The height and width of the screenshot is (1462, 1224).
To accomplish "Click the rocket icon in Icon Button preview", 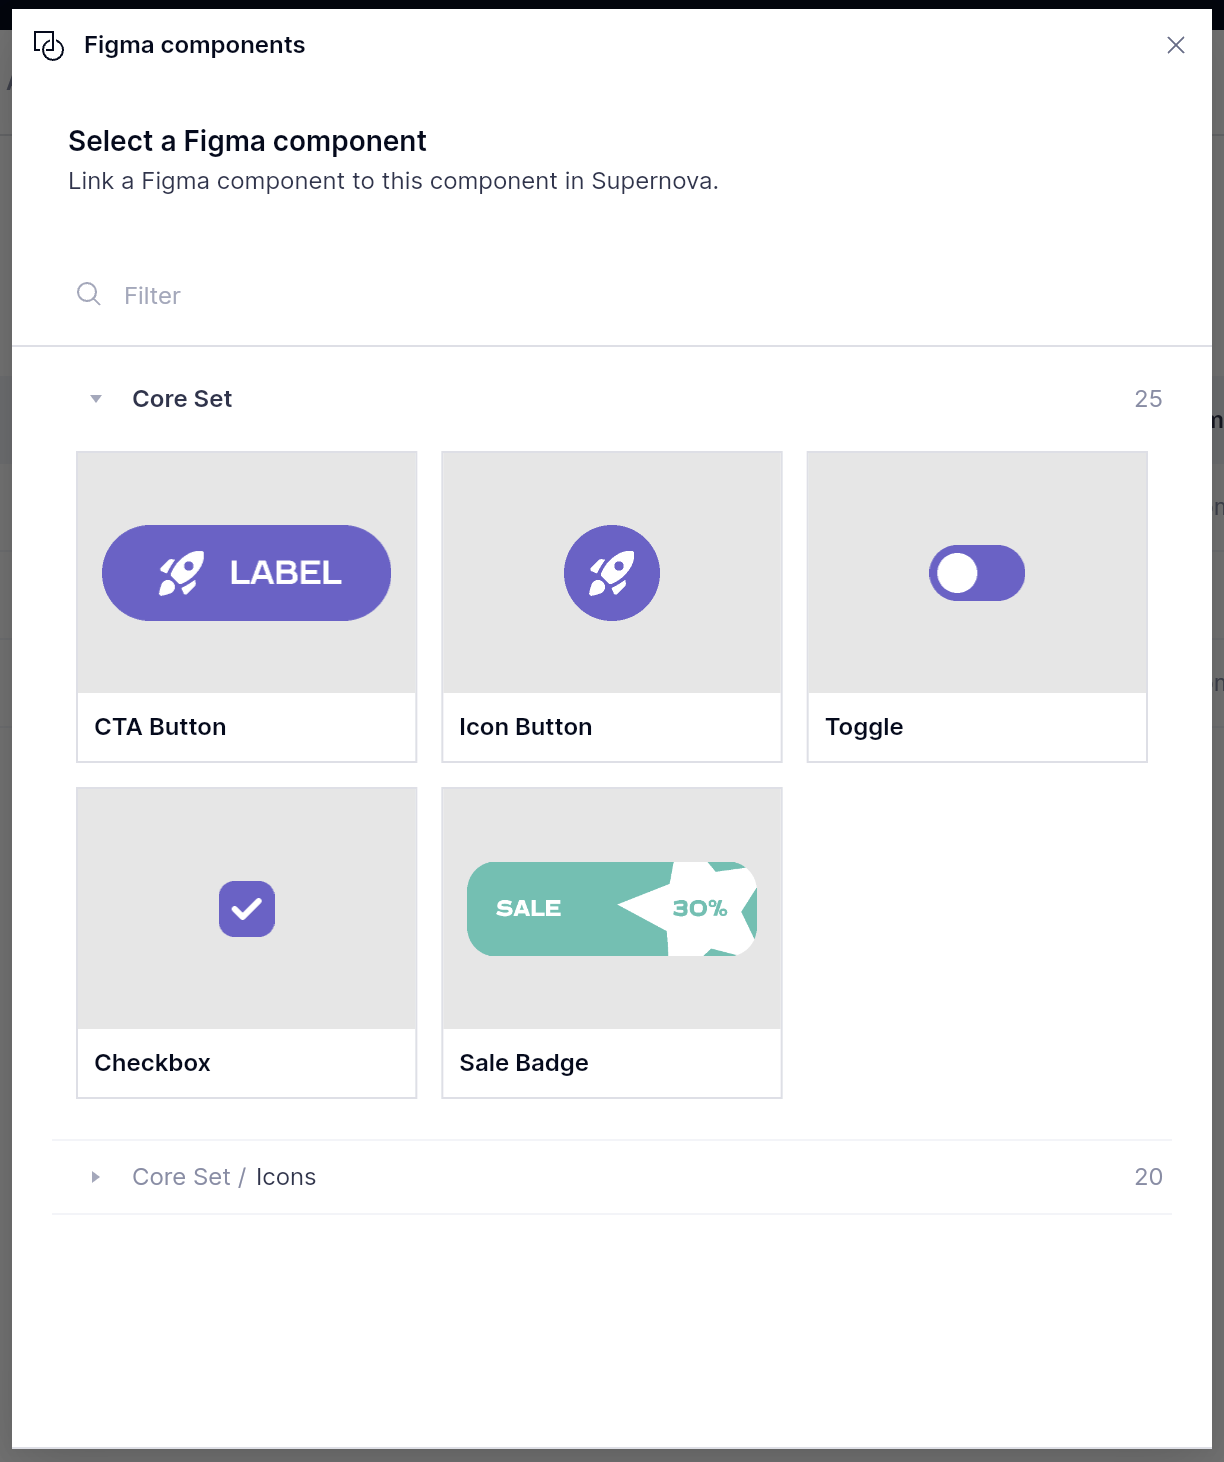I will pyautogui.click(x=612, y=573).
